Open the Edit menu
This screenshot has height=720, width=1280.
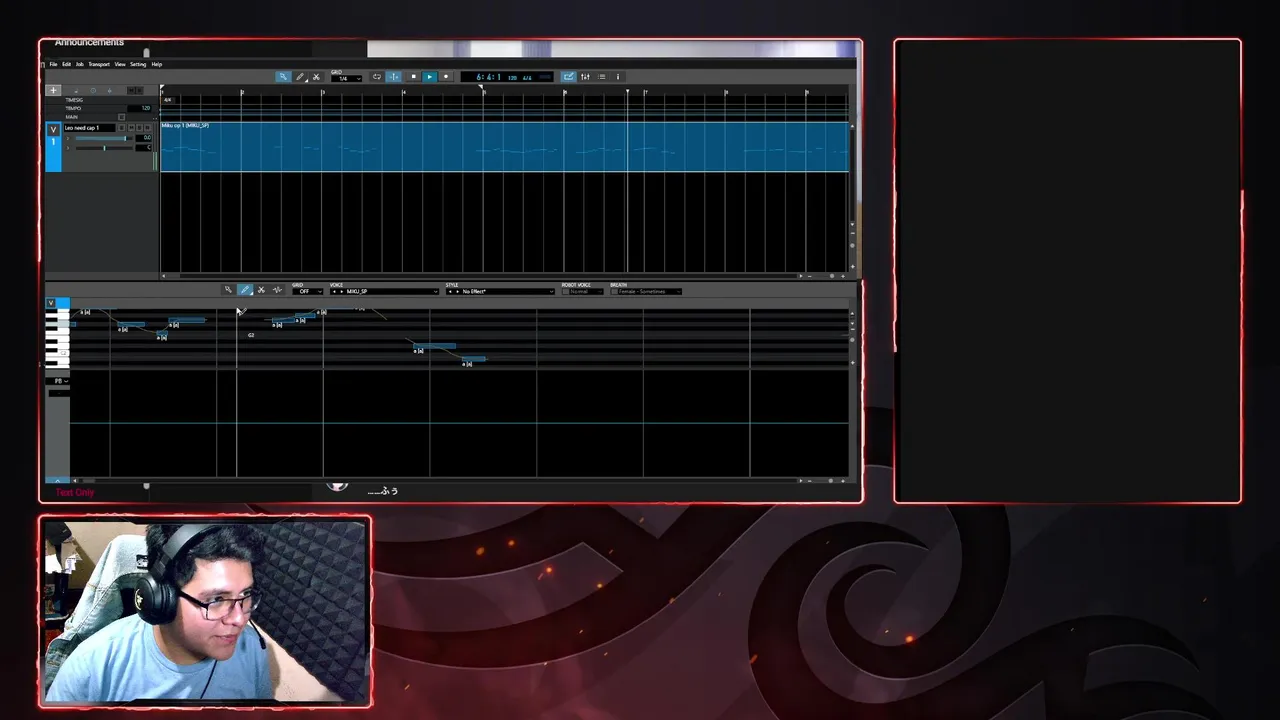pyautogui.click(x=66, y=64)
